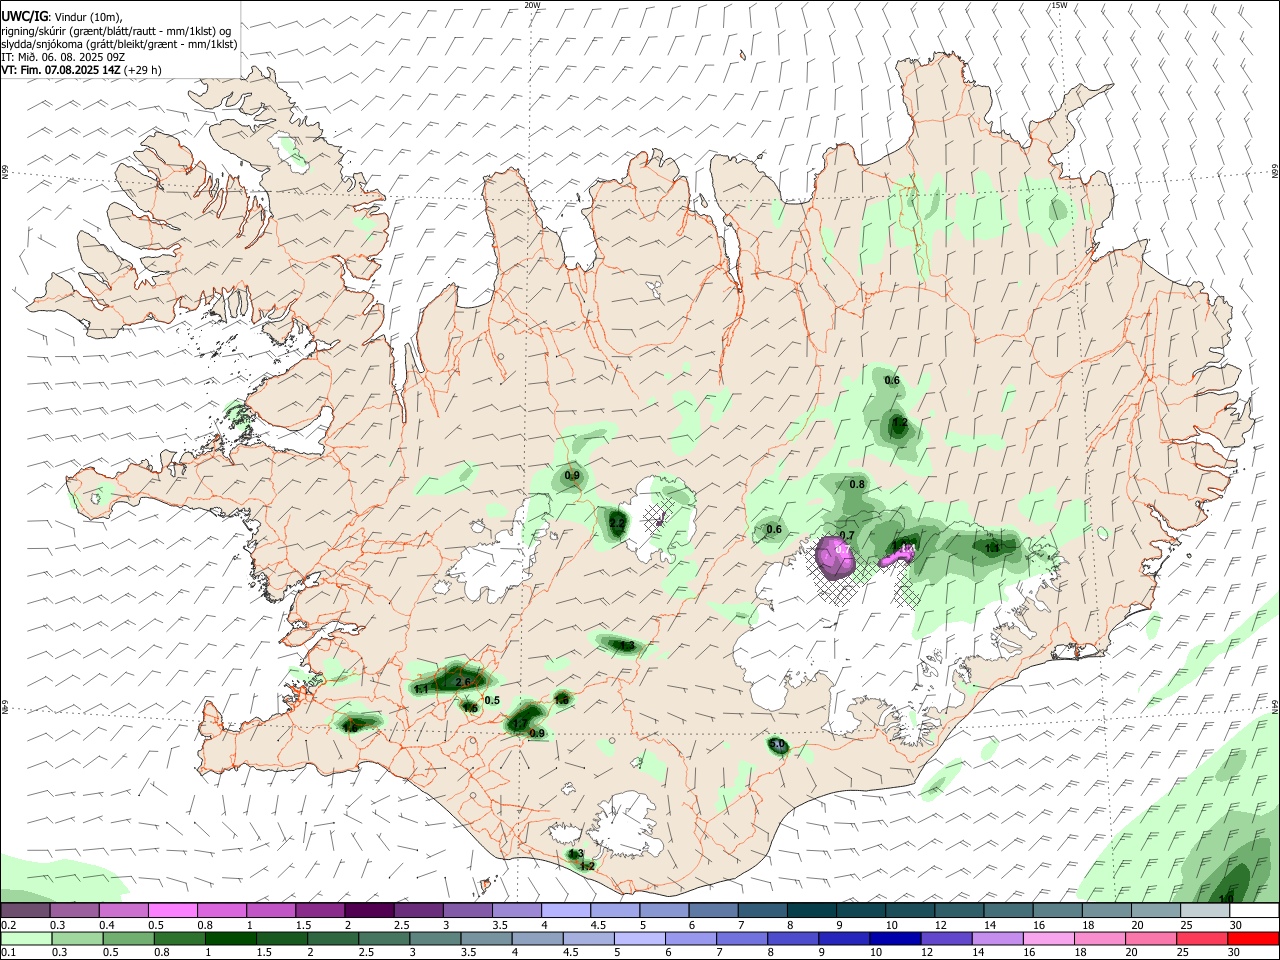Click the '30' label on the rain scale
The image size is (1280, 960).
[1236, 953]
